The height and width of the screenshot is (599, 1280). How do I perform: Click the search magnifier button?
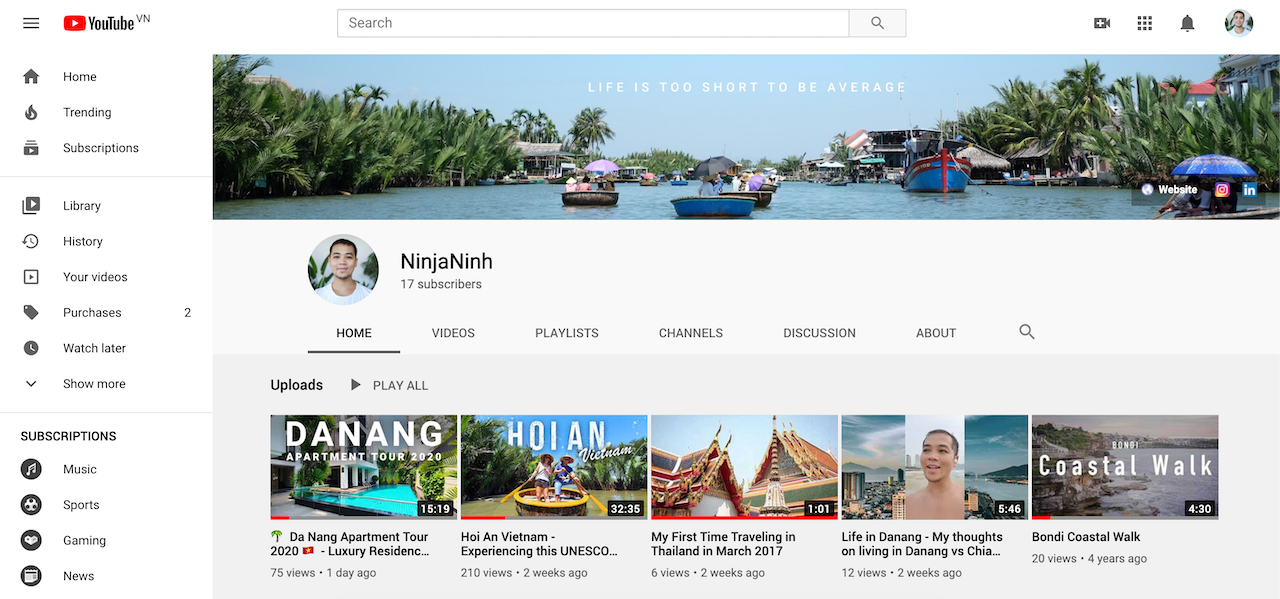(877, 23)
